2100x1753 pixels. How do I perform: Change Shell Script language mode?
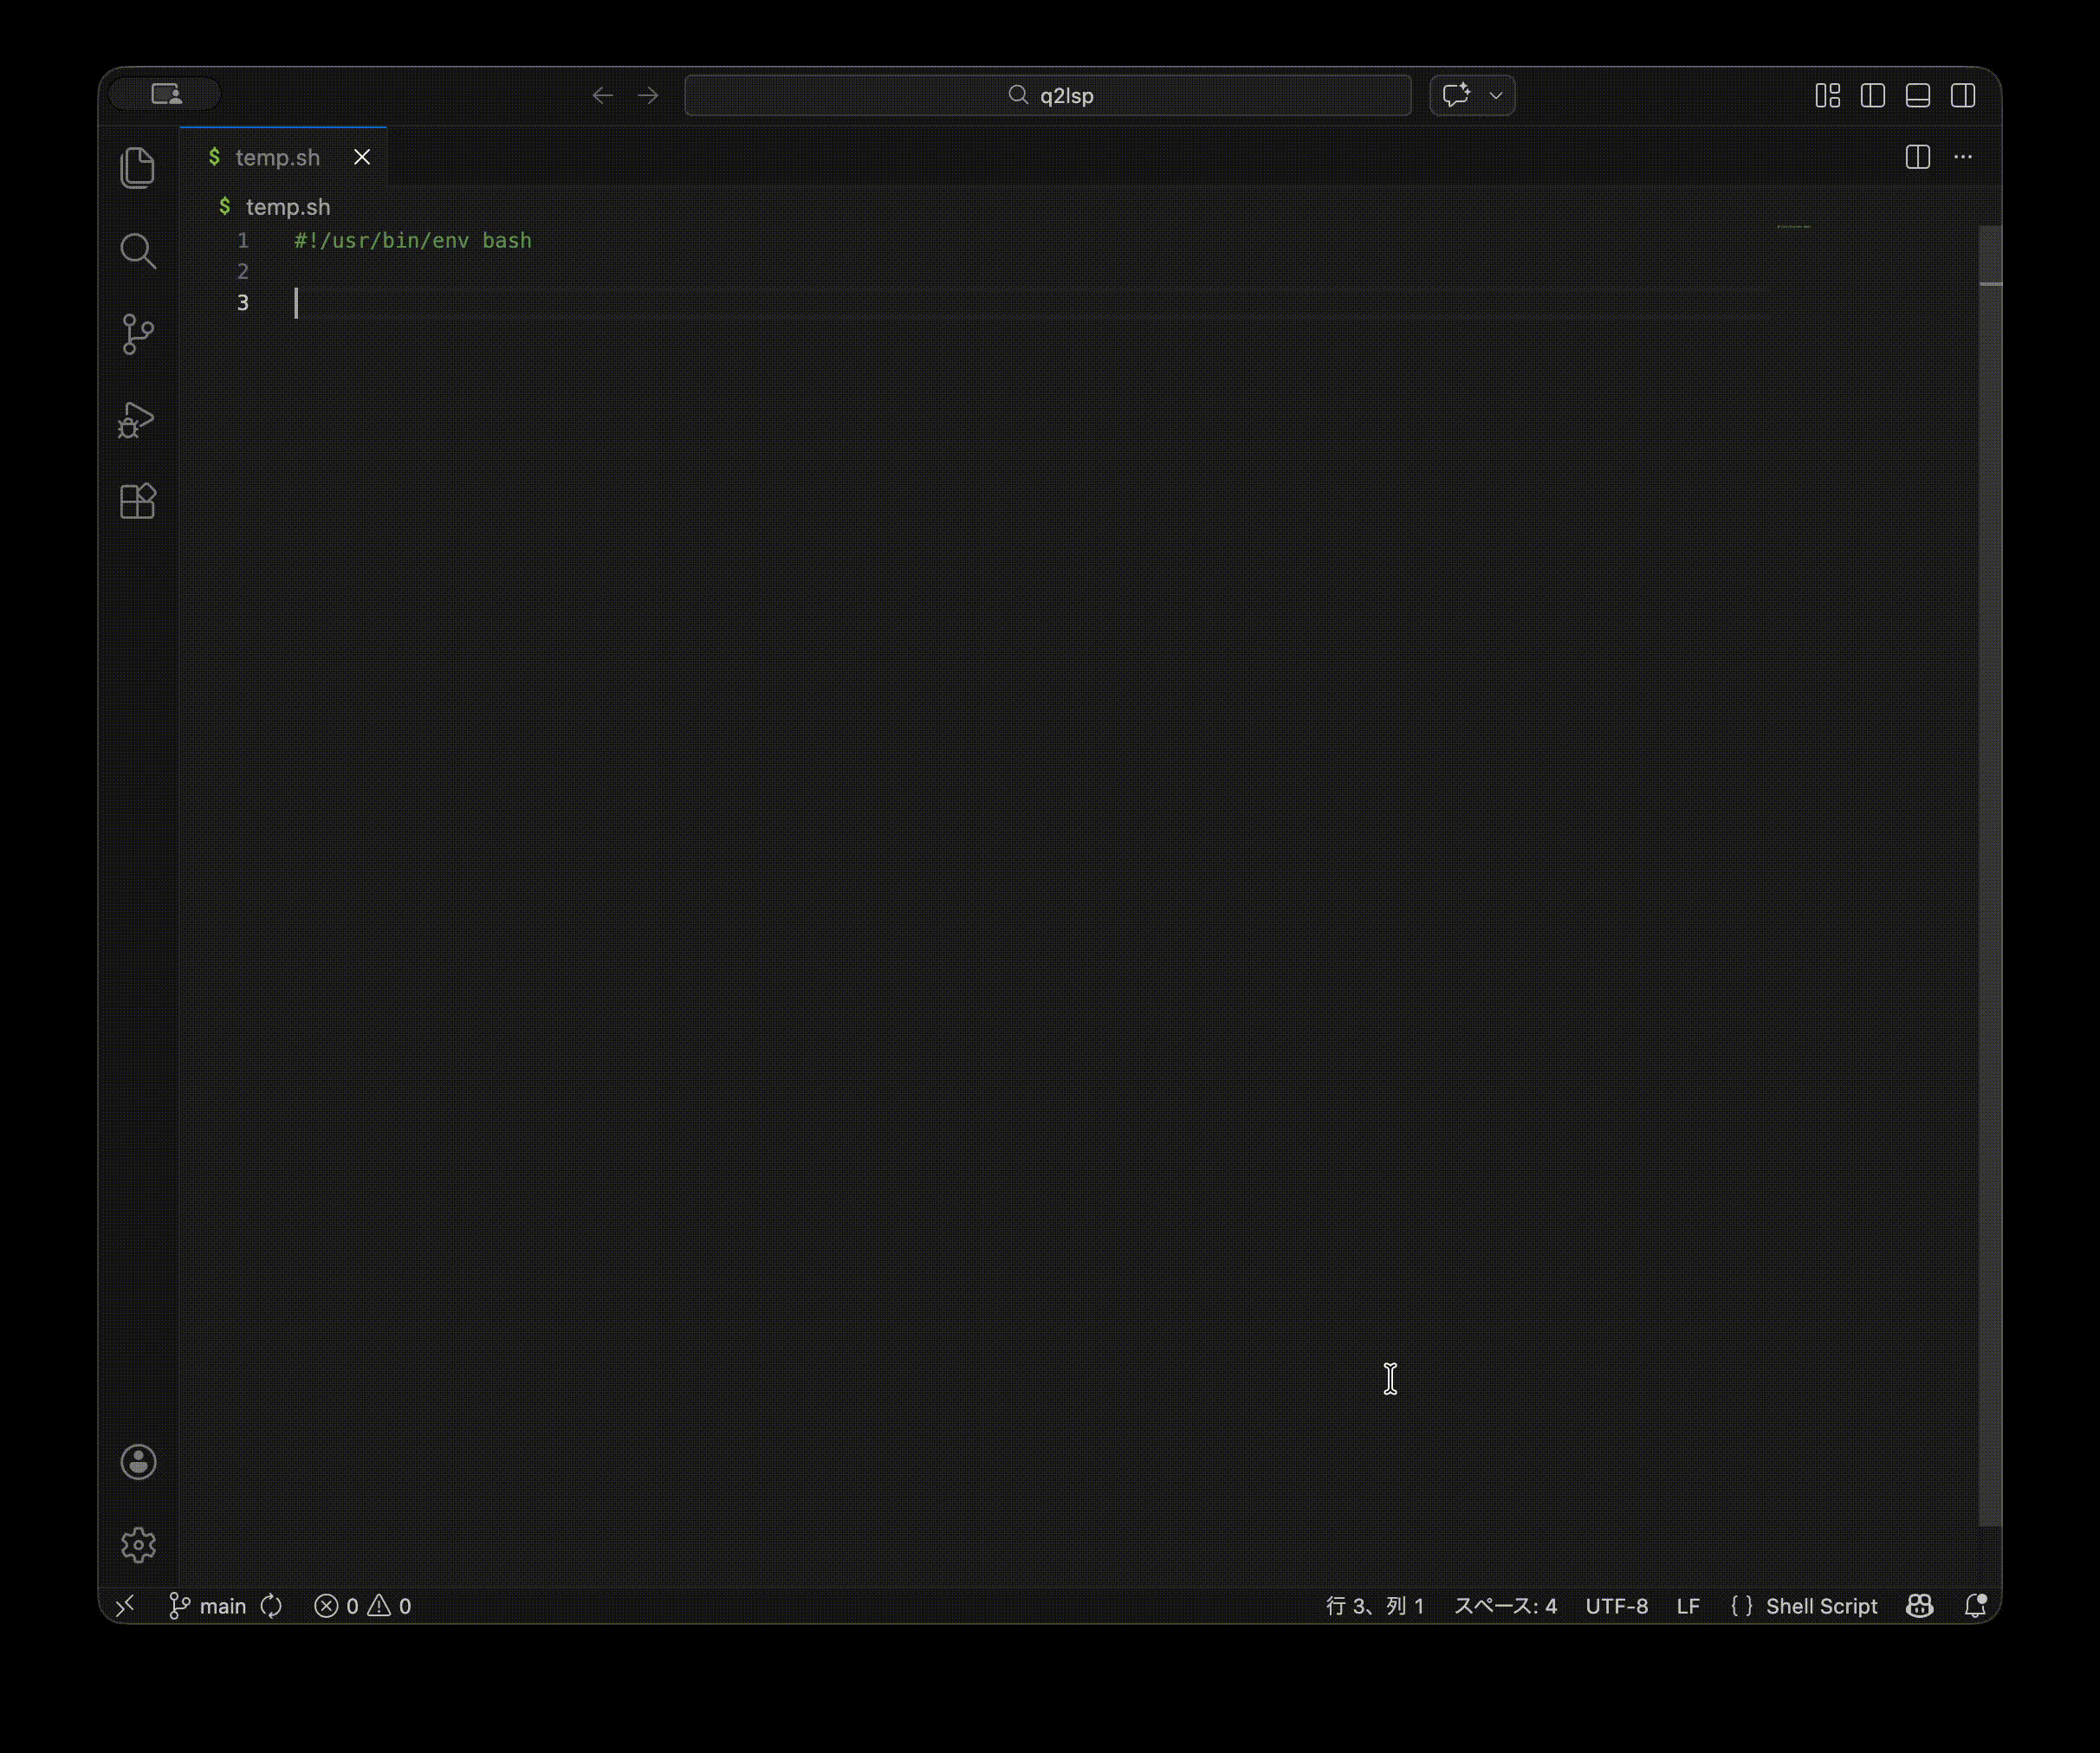tap(1821, 1606)
